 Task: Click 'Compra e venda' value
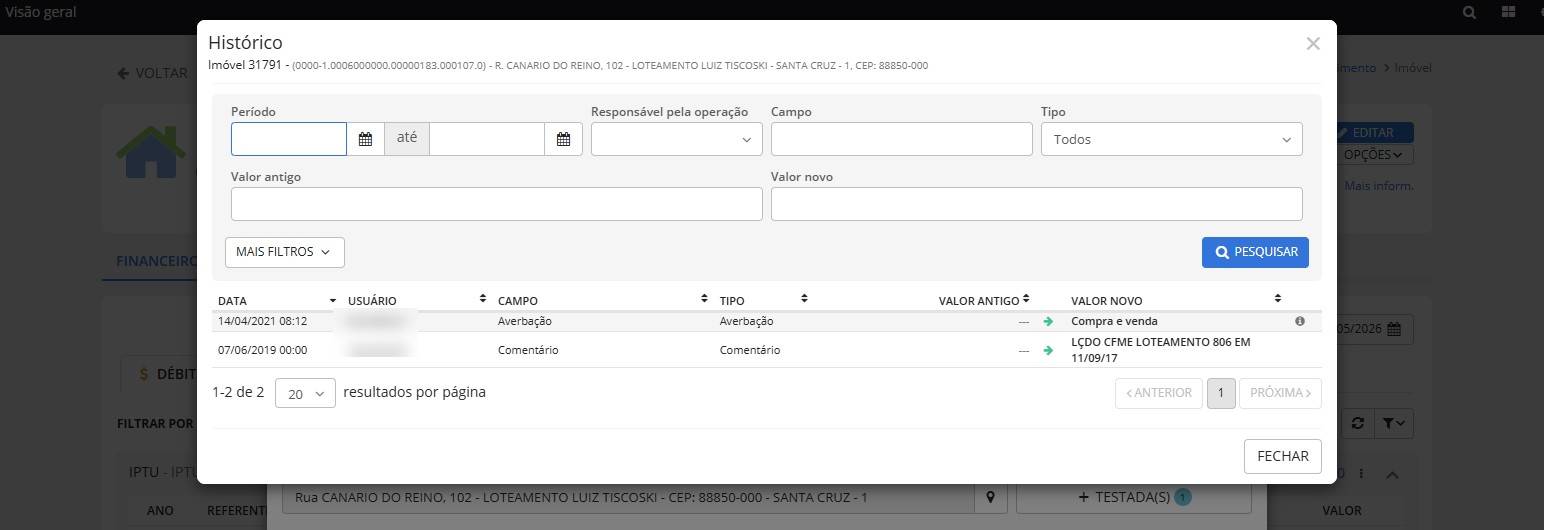tap(1114, 322)
